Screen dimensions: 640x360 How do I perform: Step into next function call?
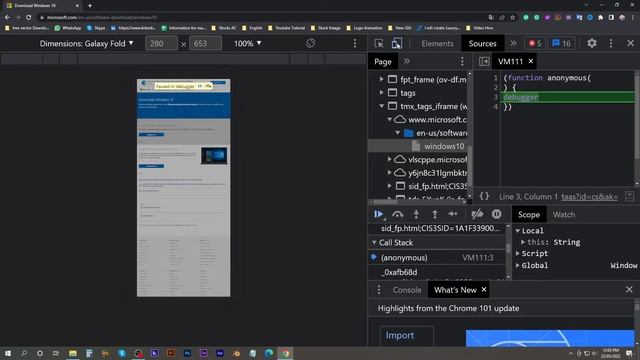416,214
